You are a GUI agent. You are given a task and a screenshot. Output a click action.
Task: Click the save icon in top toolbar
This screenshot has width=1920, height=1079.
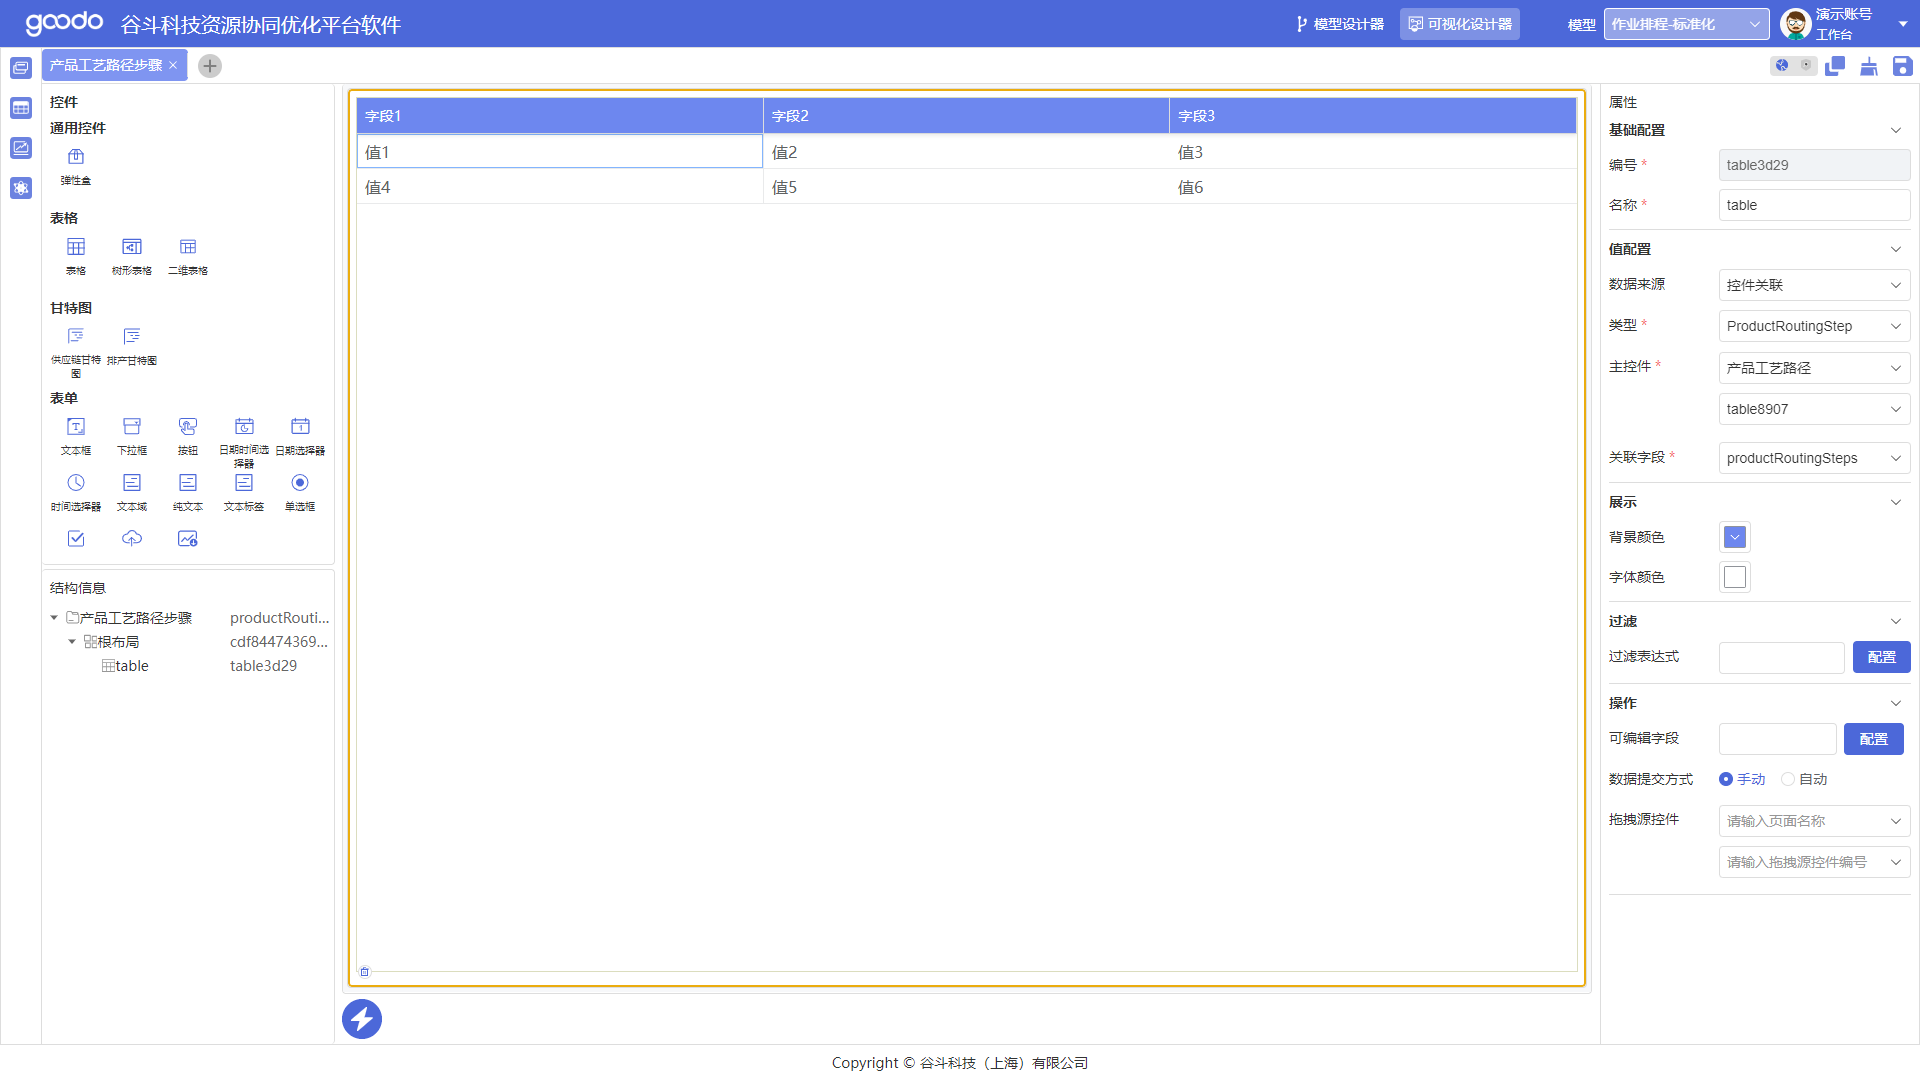click(1902, 66)
